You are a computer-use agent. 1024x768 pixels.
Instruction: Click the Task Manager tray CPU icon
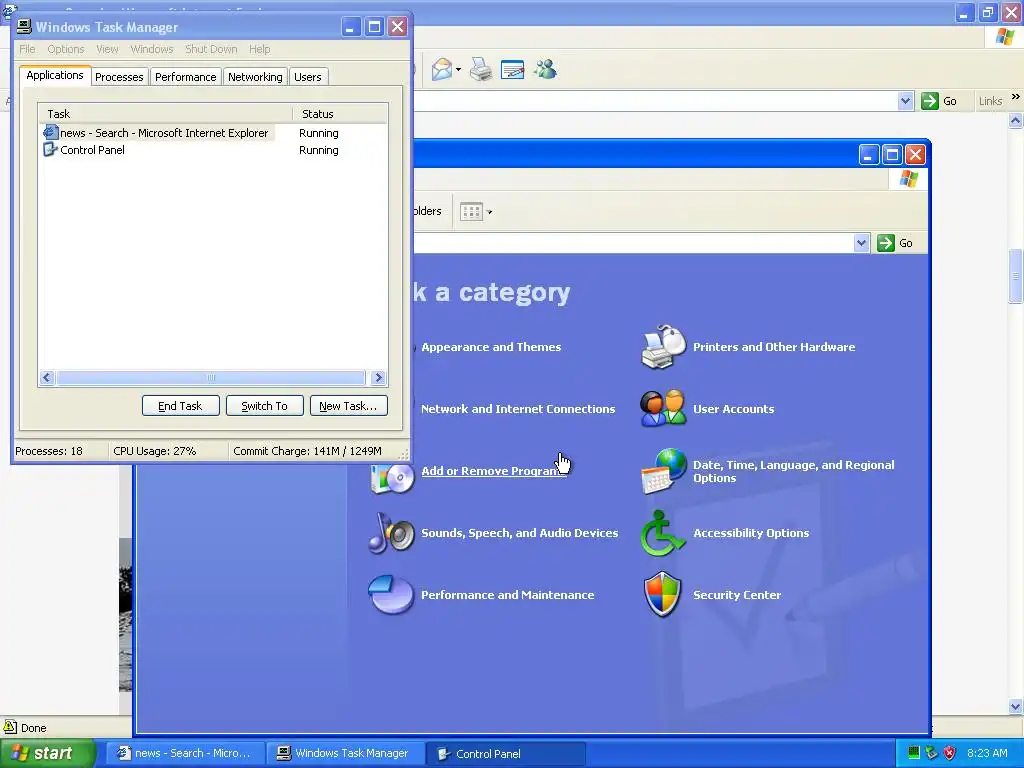click(914, 753)
